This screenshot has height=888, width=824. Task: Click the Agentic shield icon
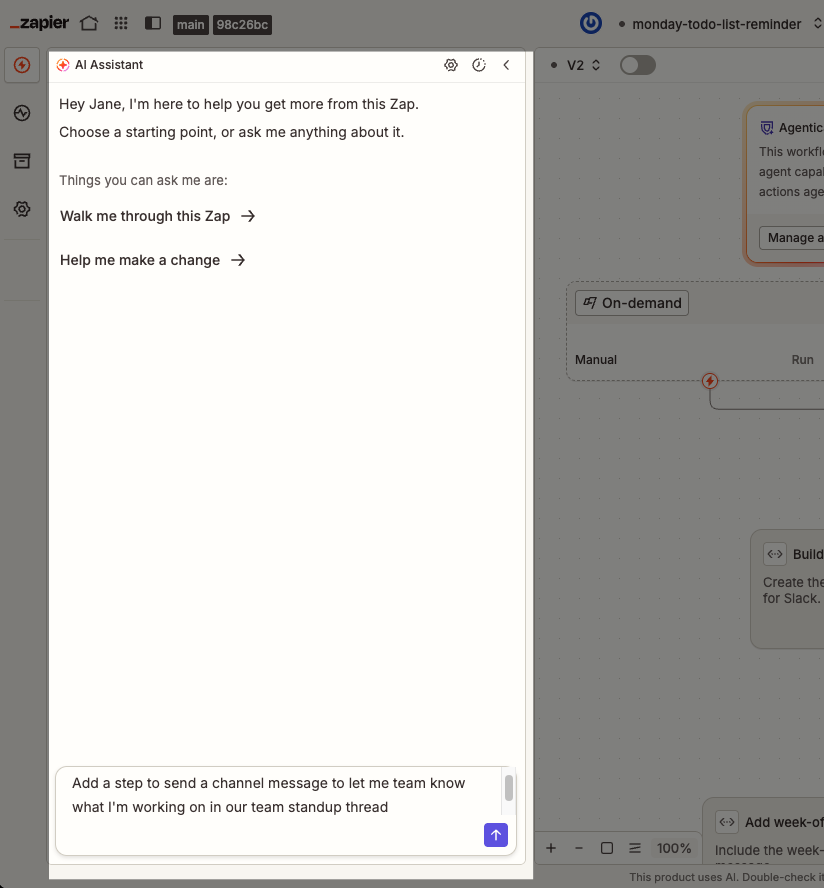767,128
